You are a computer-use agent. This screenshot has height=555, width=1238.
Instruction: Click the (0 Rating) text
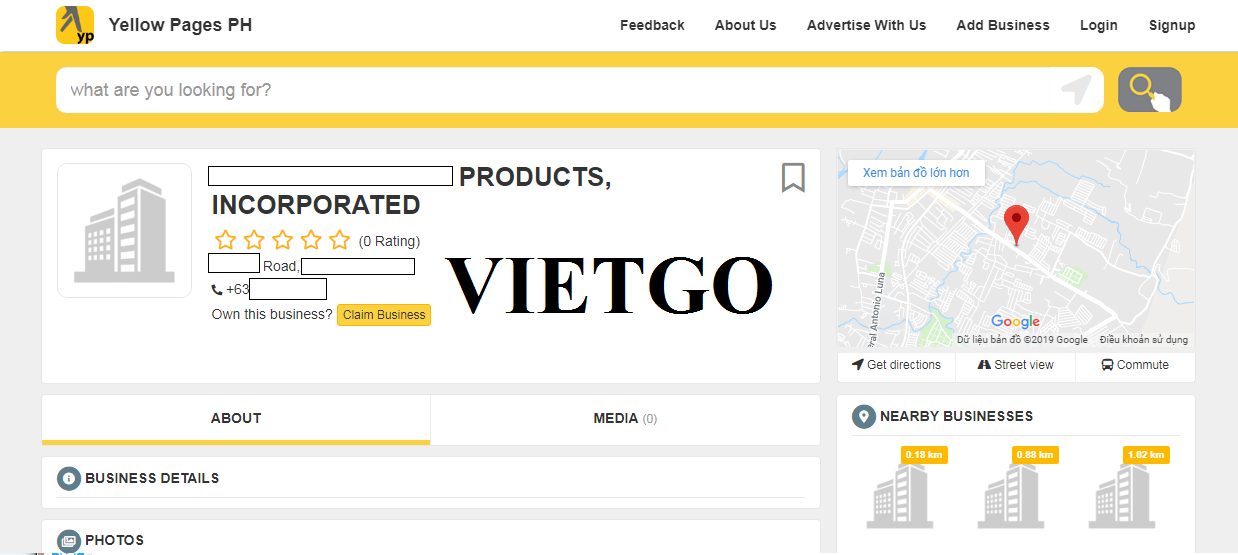pos(389,241)
